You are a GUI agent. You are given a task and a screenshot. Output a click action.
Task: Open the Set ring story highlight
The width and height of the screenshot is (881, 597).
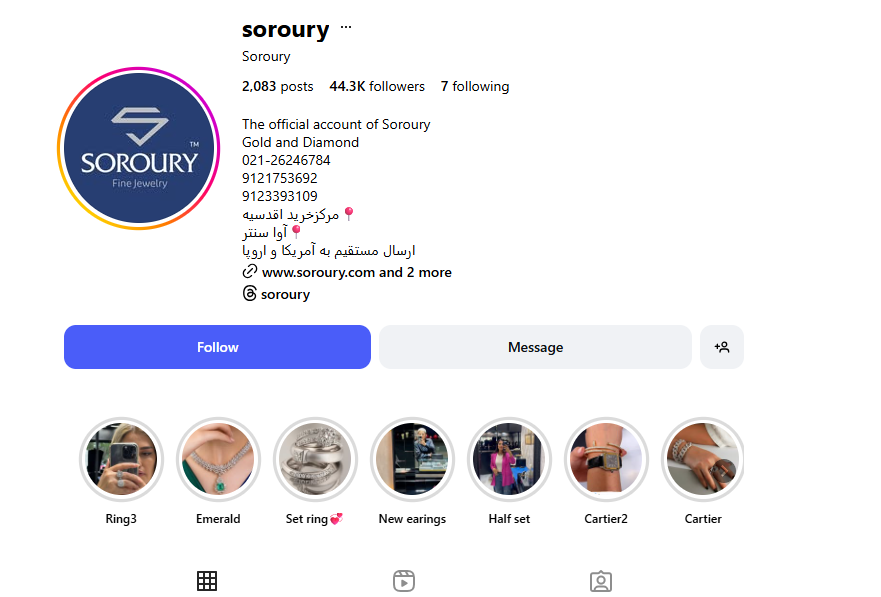[x=315, y=459]
